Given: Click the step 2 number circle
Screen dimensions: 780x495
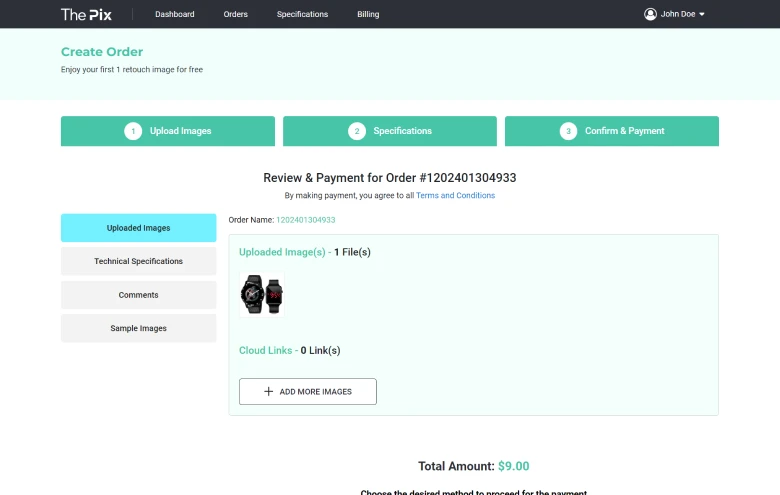Looking at the screenshot, I should pyautogui.click(x=357, y=131).
